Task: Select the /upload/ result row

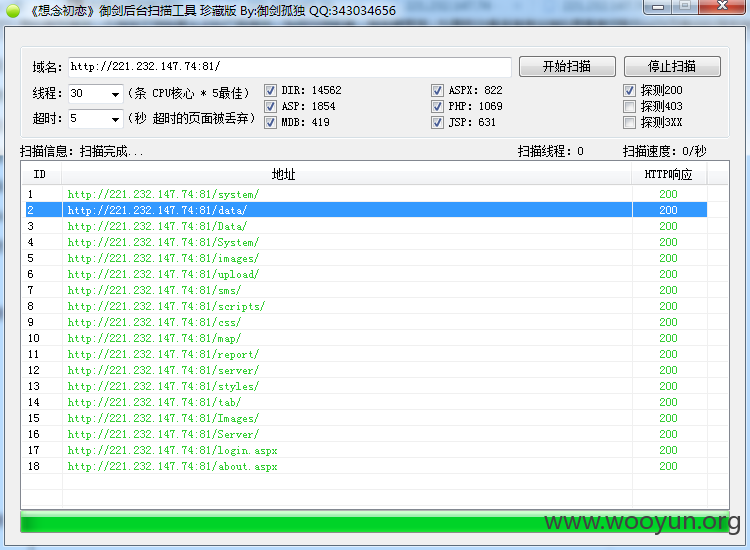Action: pyautogui.click(x=366, y=274)
